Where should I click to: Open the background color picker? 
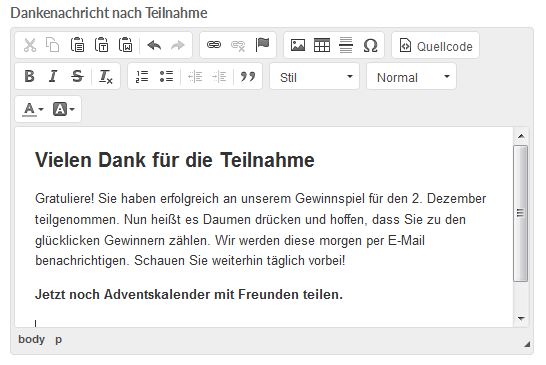(x=64, y=109)
